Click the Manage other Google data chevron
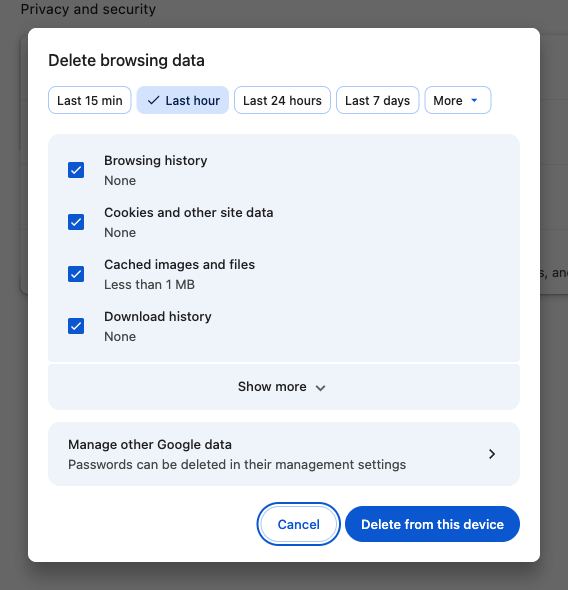The height and width of the screenshot is (590, 568). coord(492,454)
